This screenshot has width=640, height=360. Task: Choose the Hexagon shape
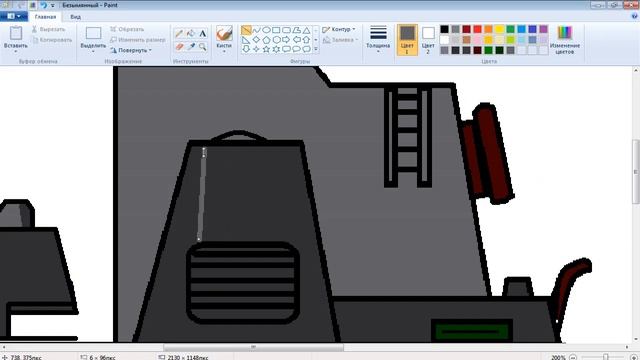(x=276, y=40)
